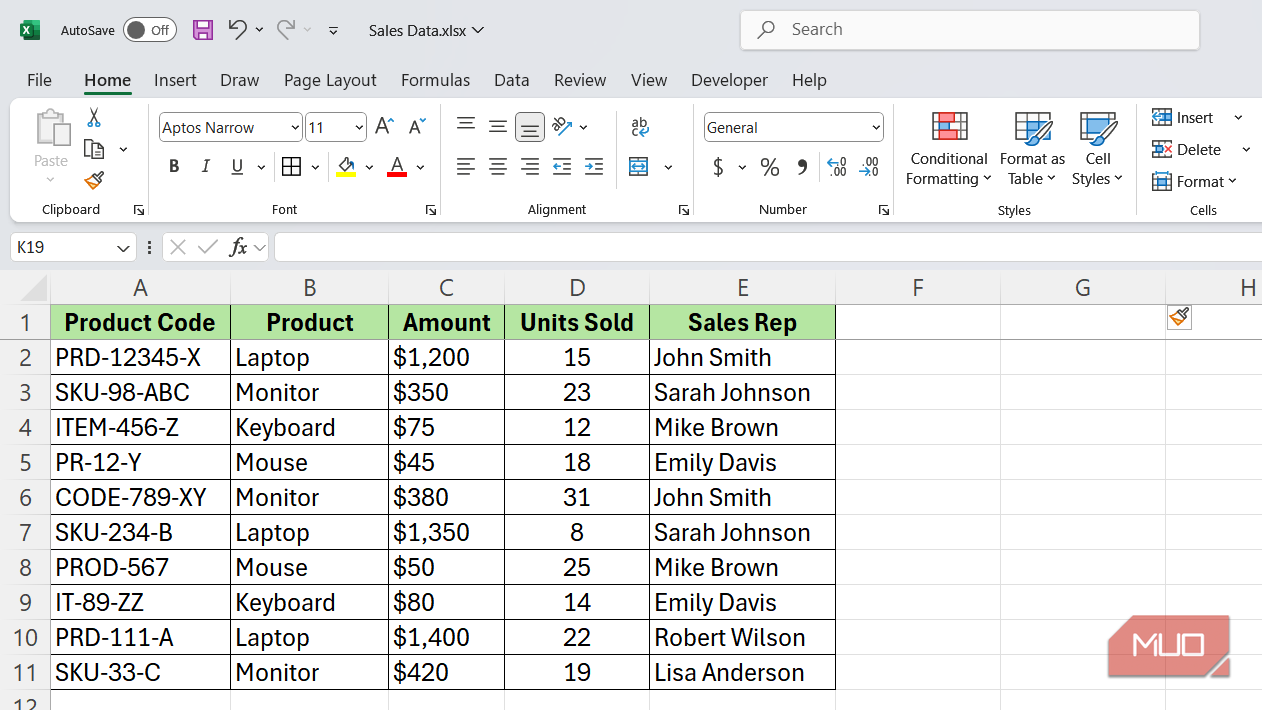Viewport: 1262px width, 710px height.
Task: Expand the Name Box dropdown arrow
Action: [123, 247]
